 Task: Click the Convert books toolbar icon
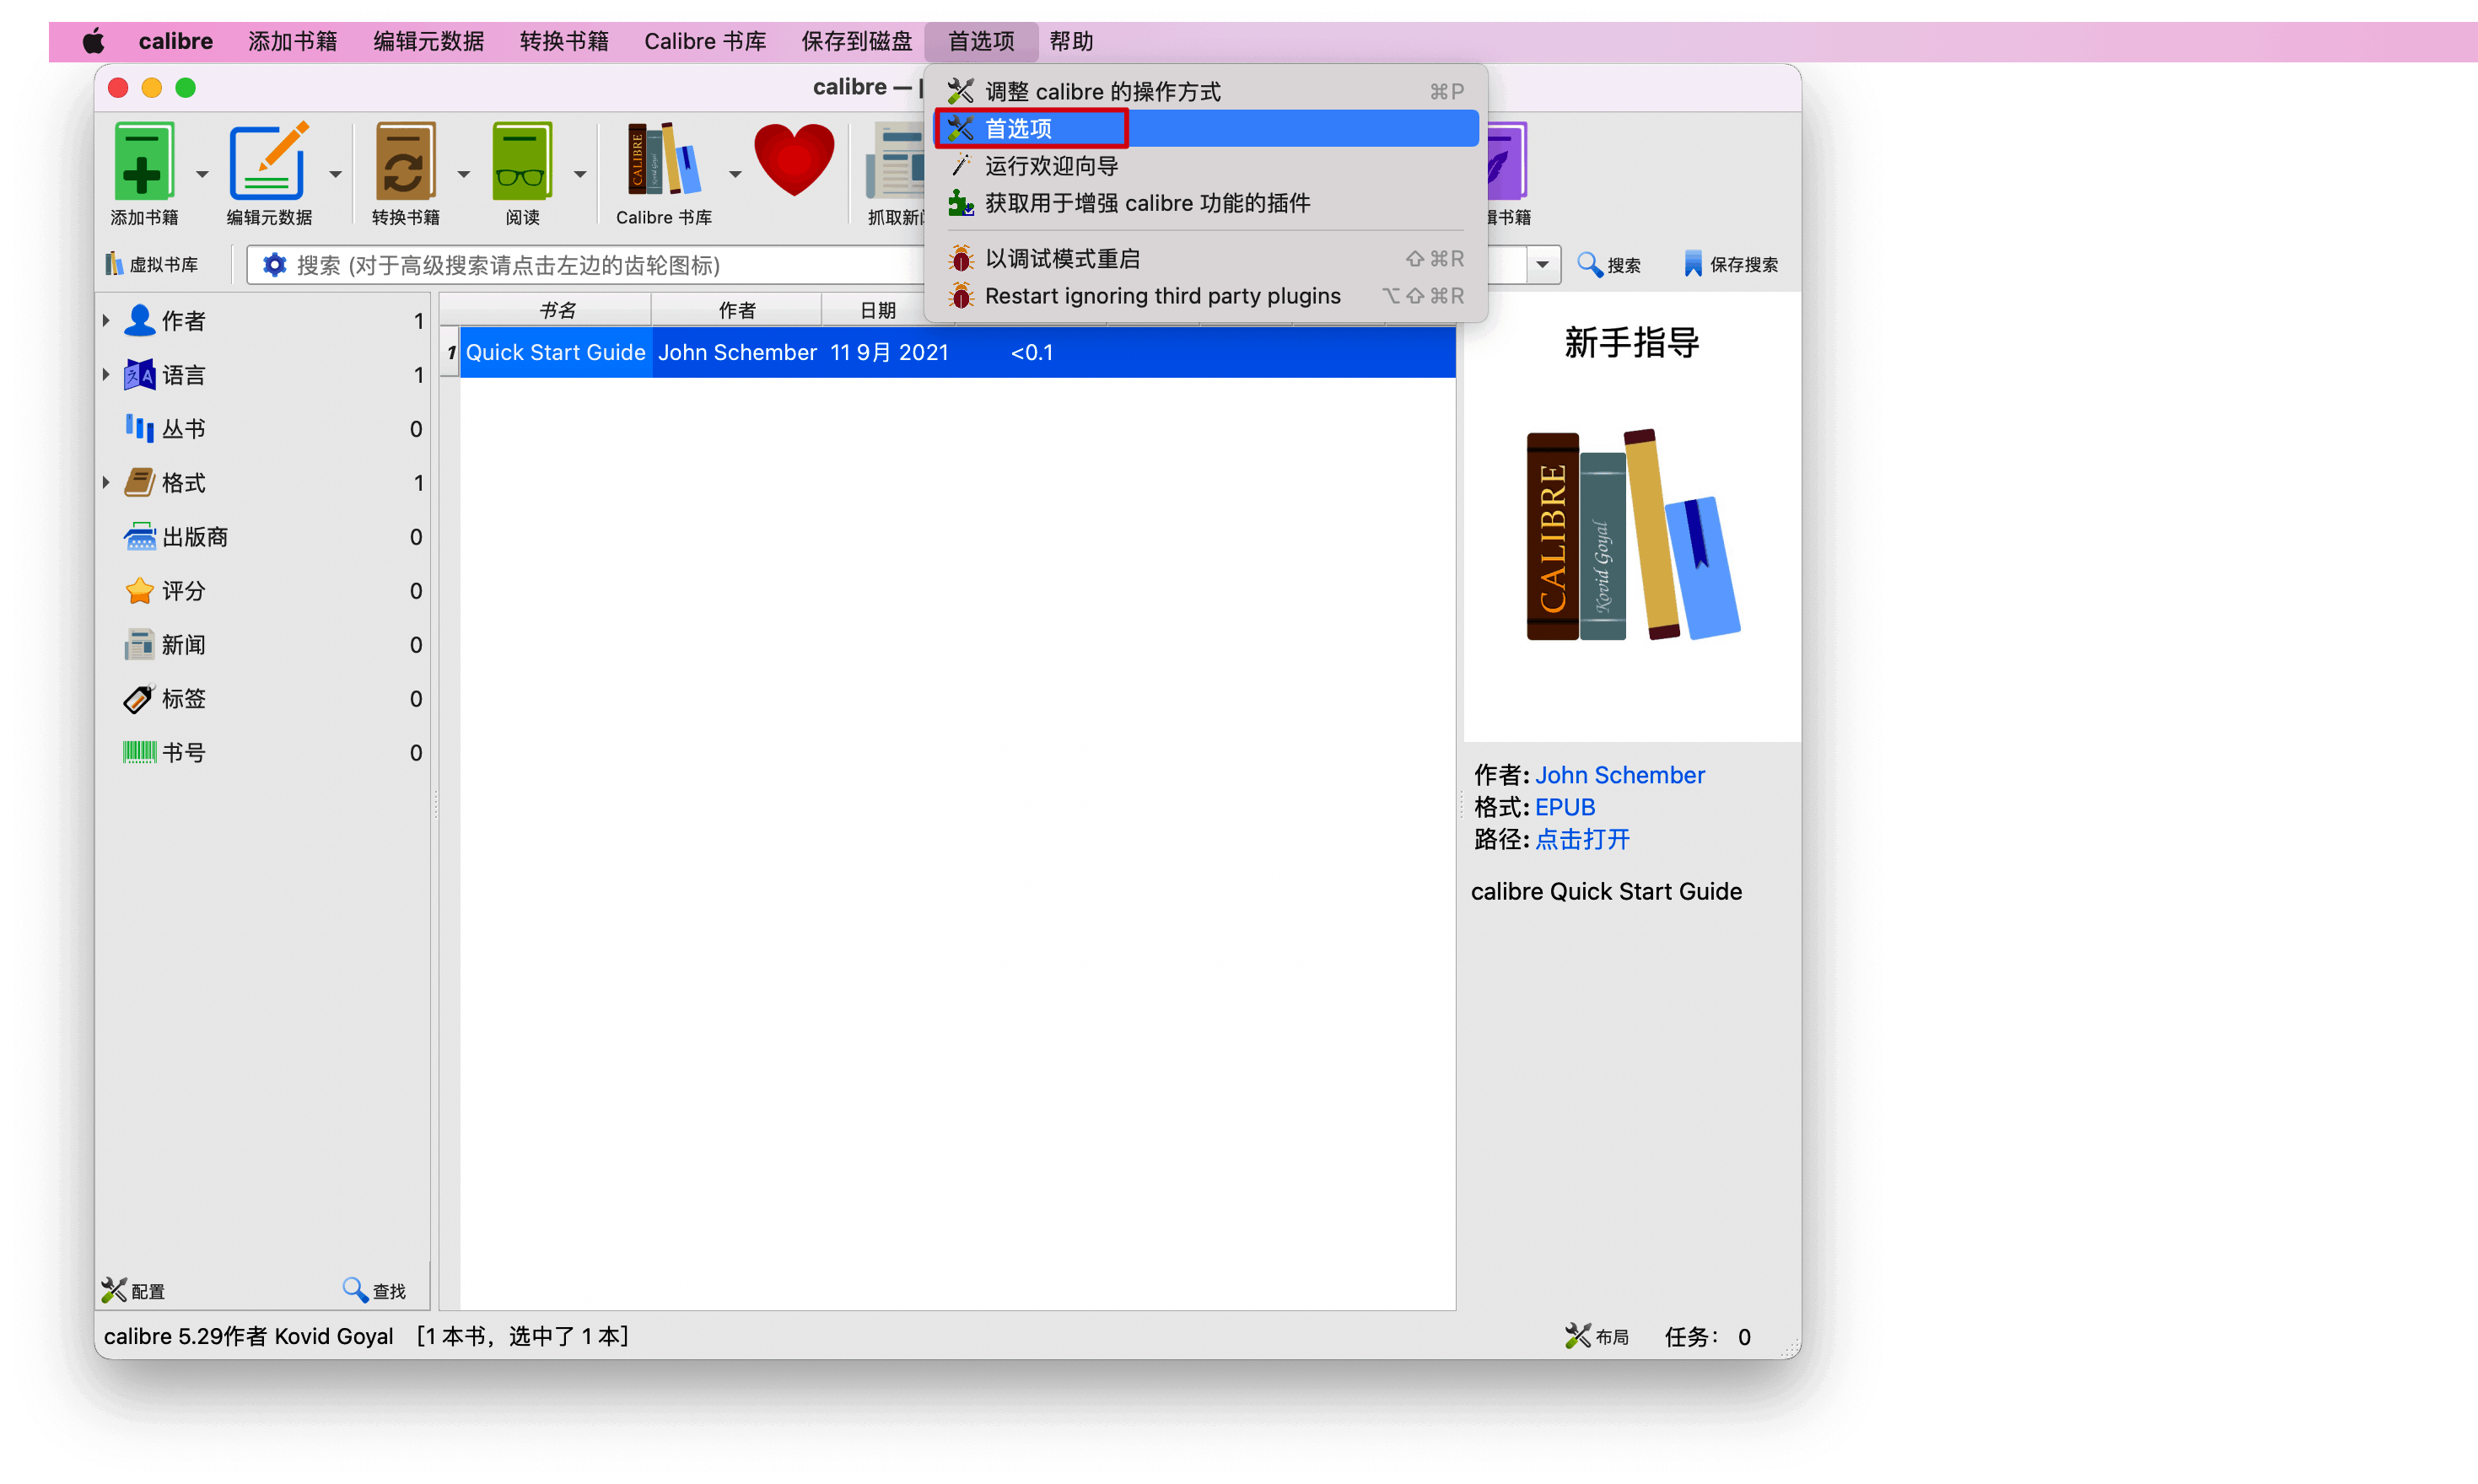tap(405, 161)
